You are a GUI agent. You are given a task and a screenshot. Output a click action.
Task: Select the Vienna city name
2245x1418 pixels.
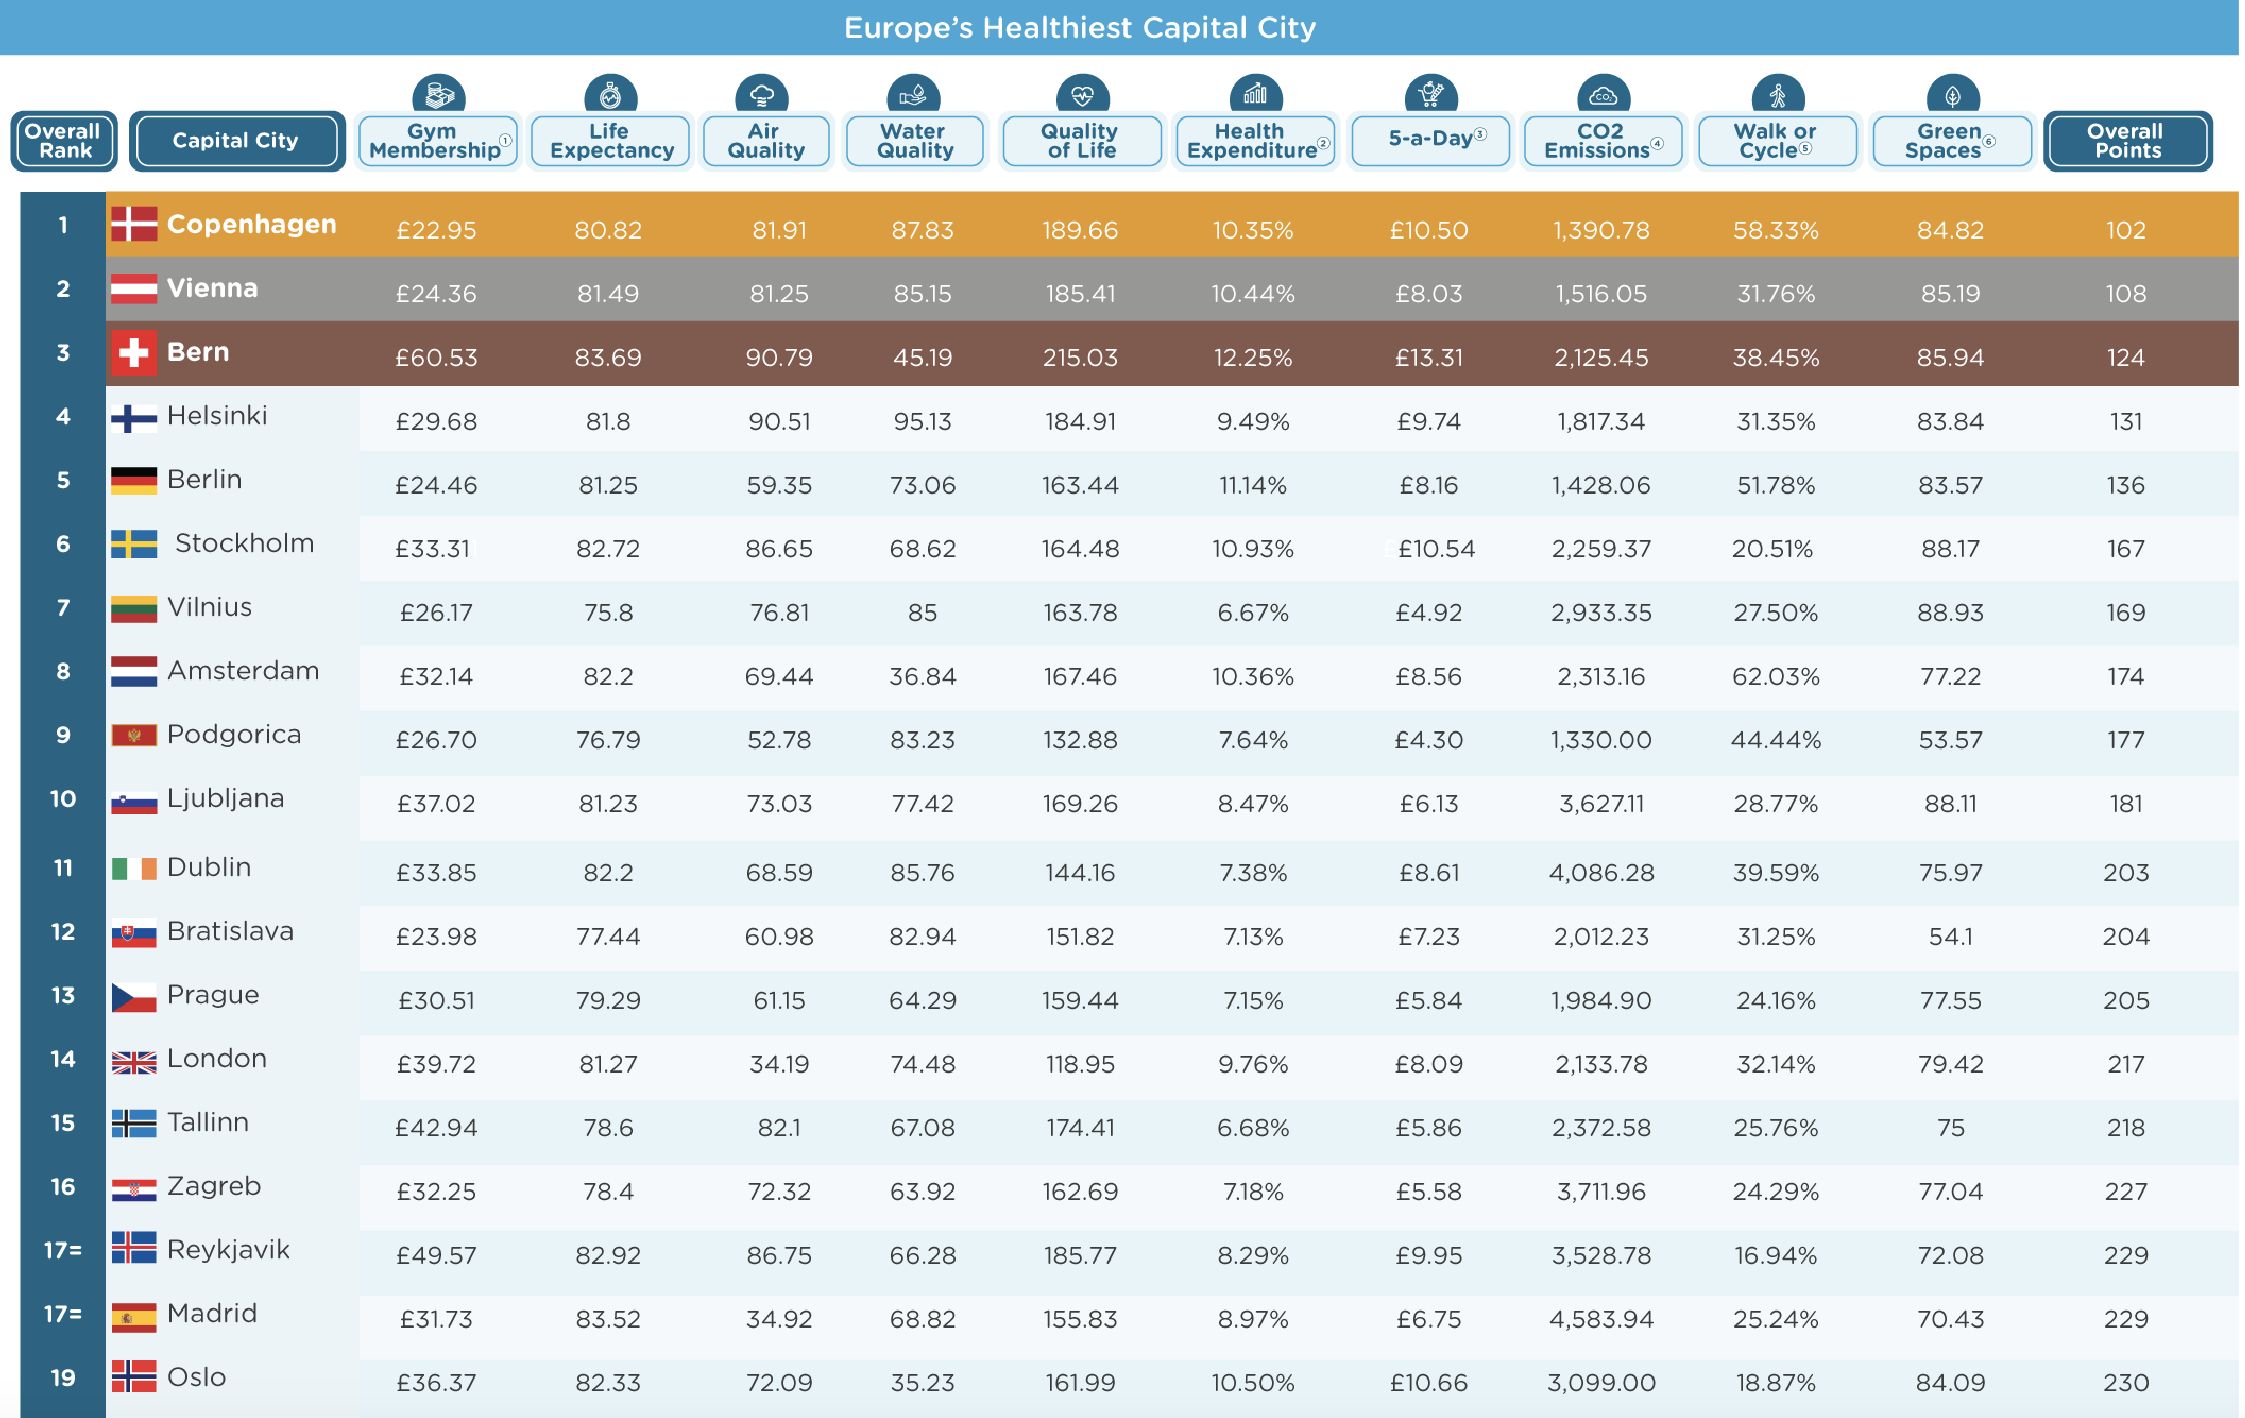click(212, 288)
